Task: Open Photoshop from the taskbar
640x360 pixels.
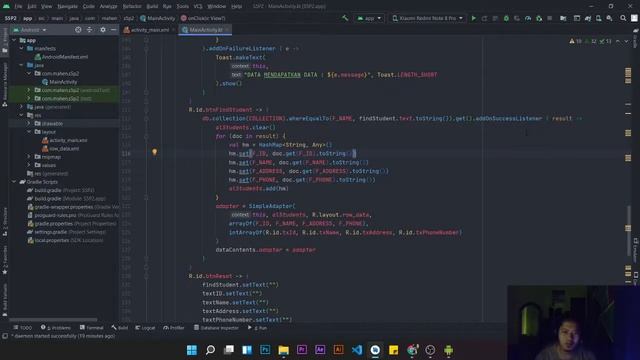Action: (265, 350)
